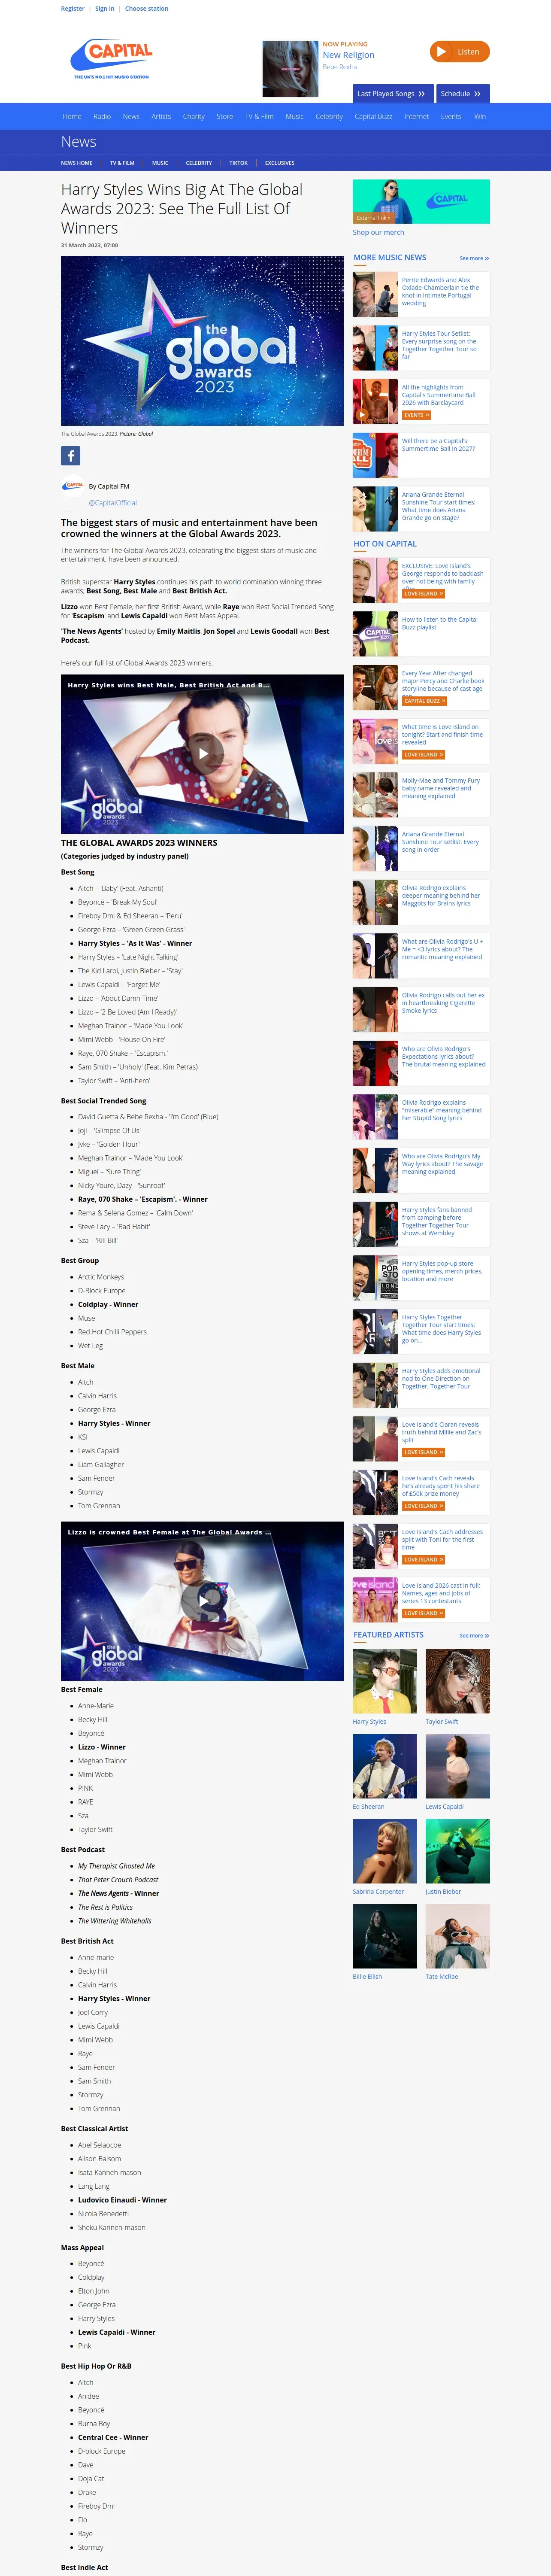Open Molly-Mae and Tommy Fury baby name article

pos(441,788)
